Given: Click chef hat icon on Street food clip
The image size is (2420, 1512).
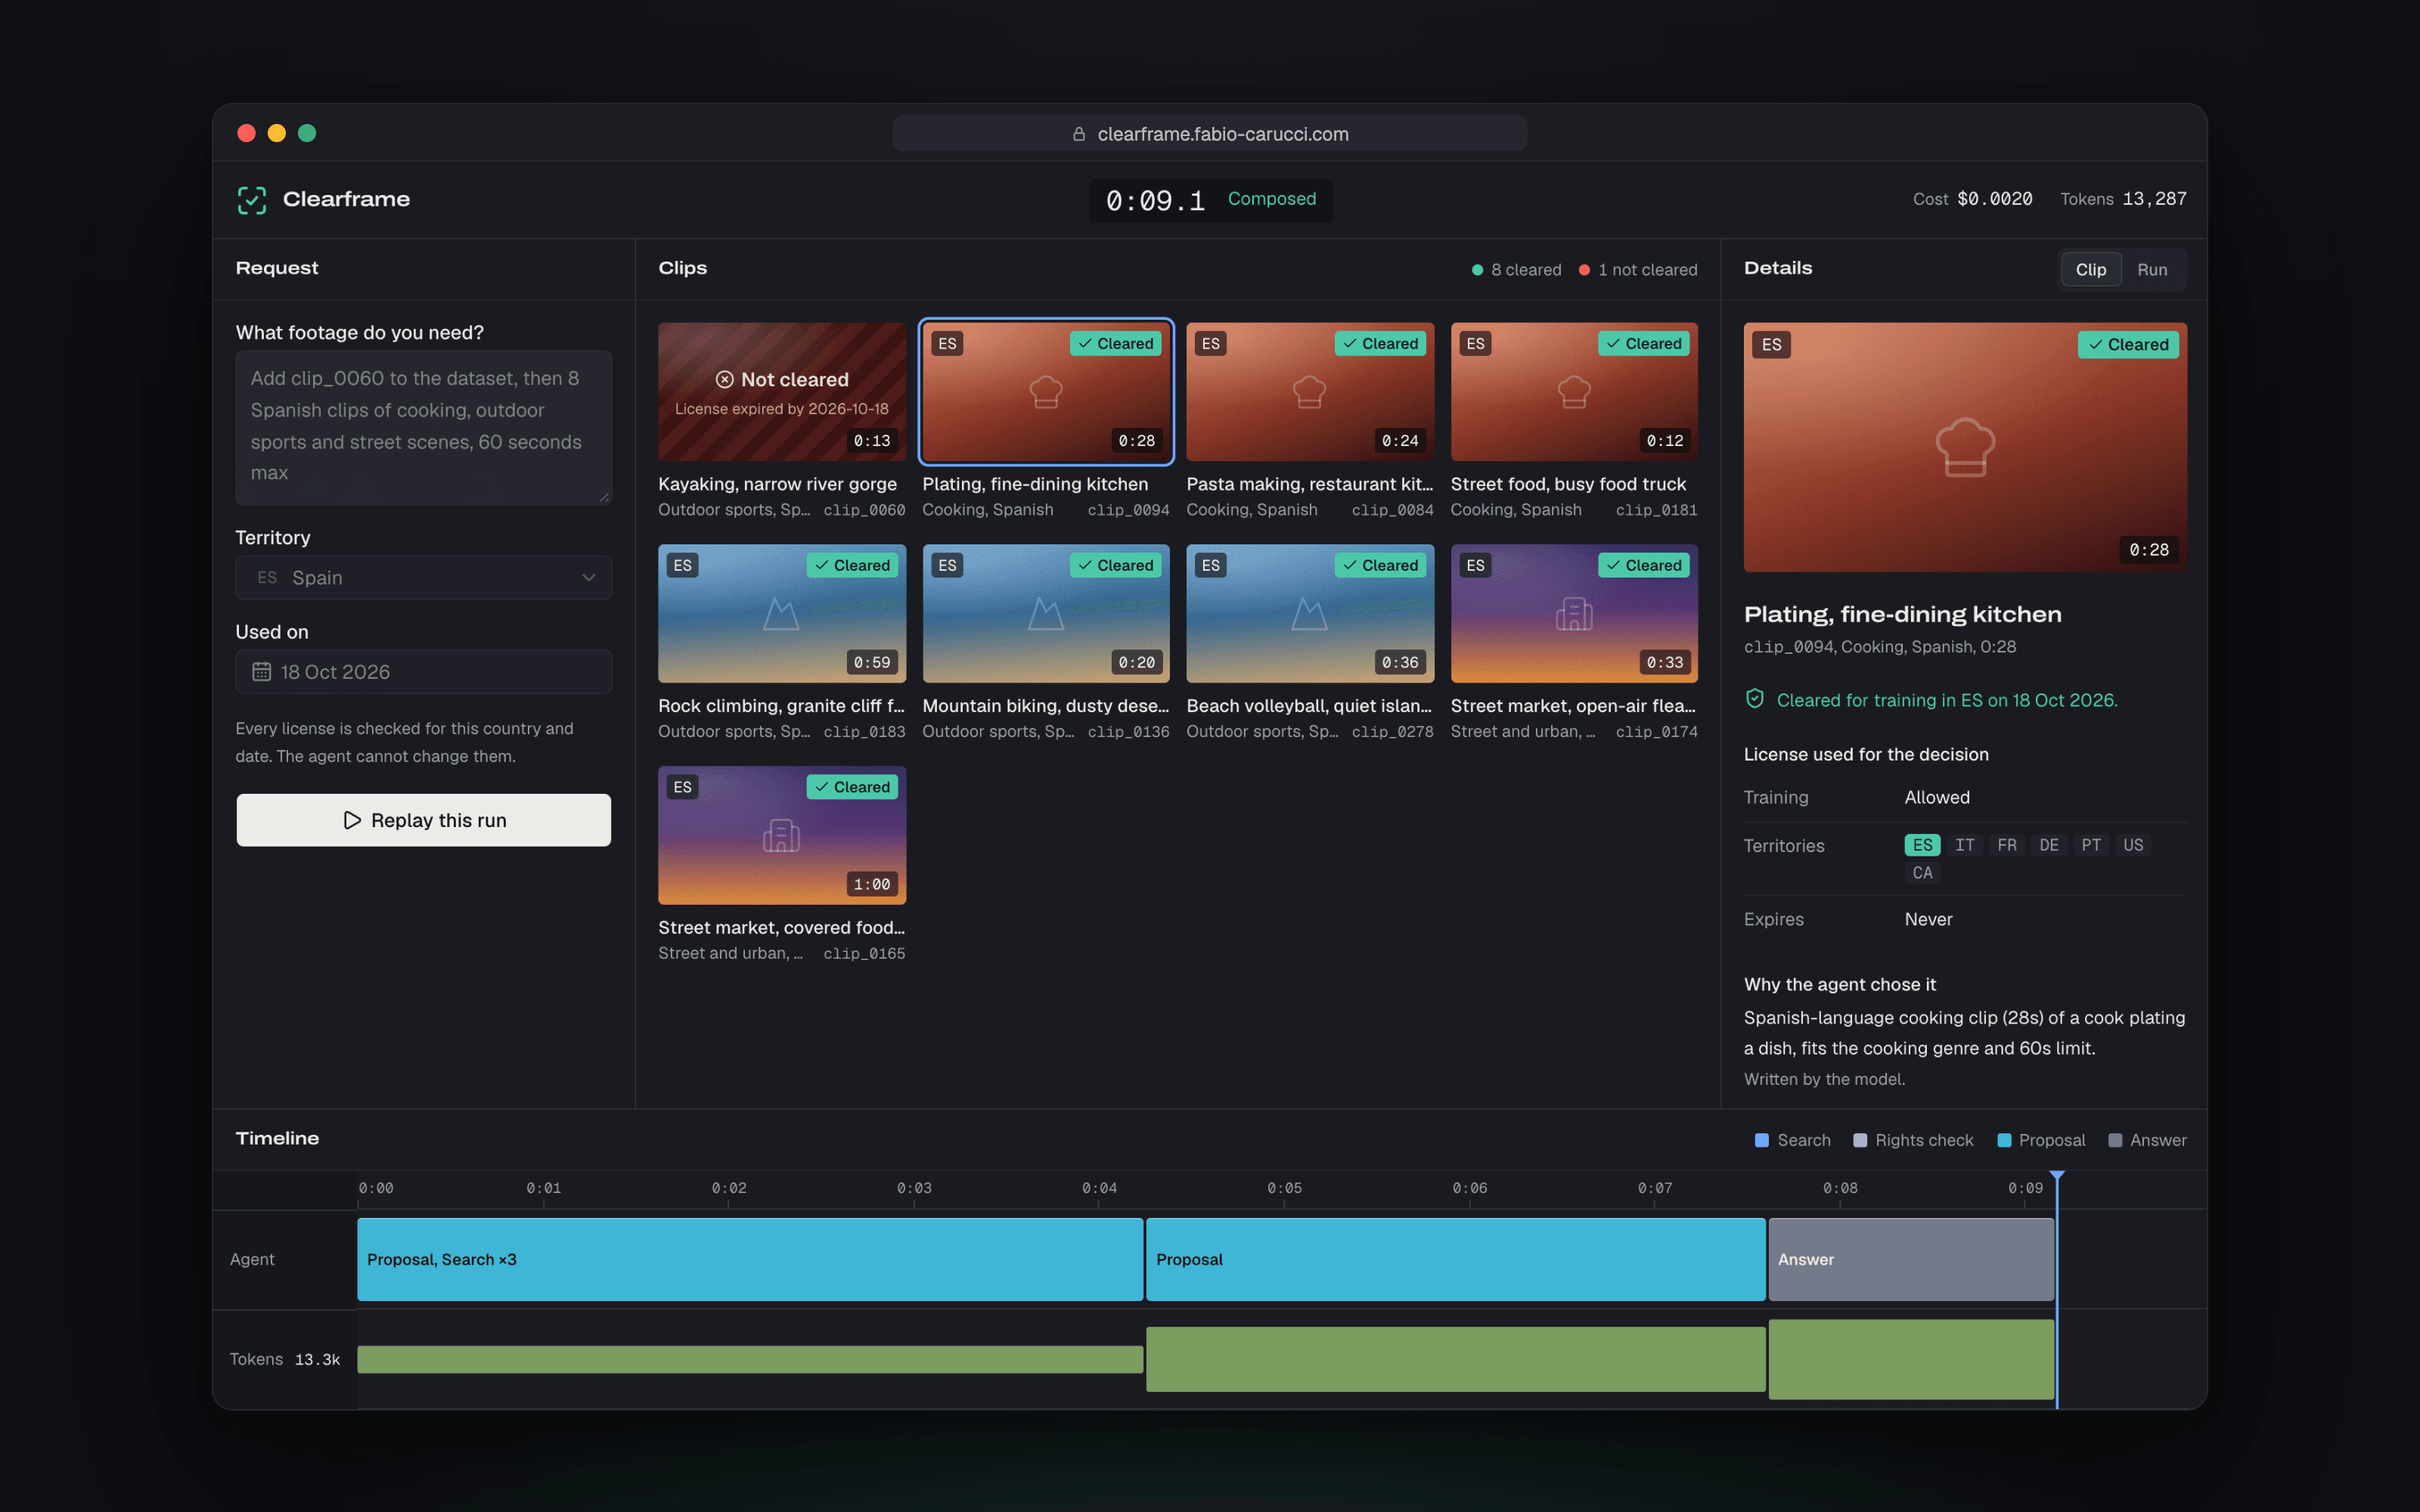Looking at the screenshot, I should coord(1574,392).
